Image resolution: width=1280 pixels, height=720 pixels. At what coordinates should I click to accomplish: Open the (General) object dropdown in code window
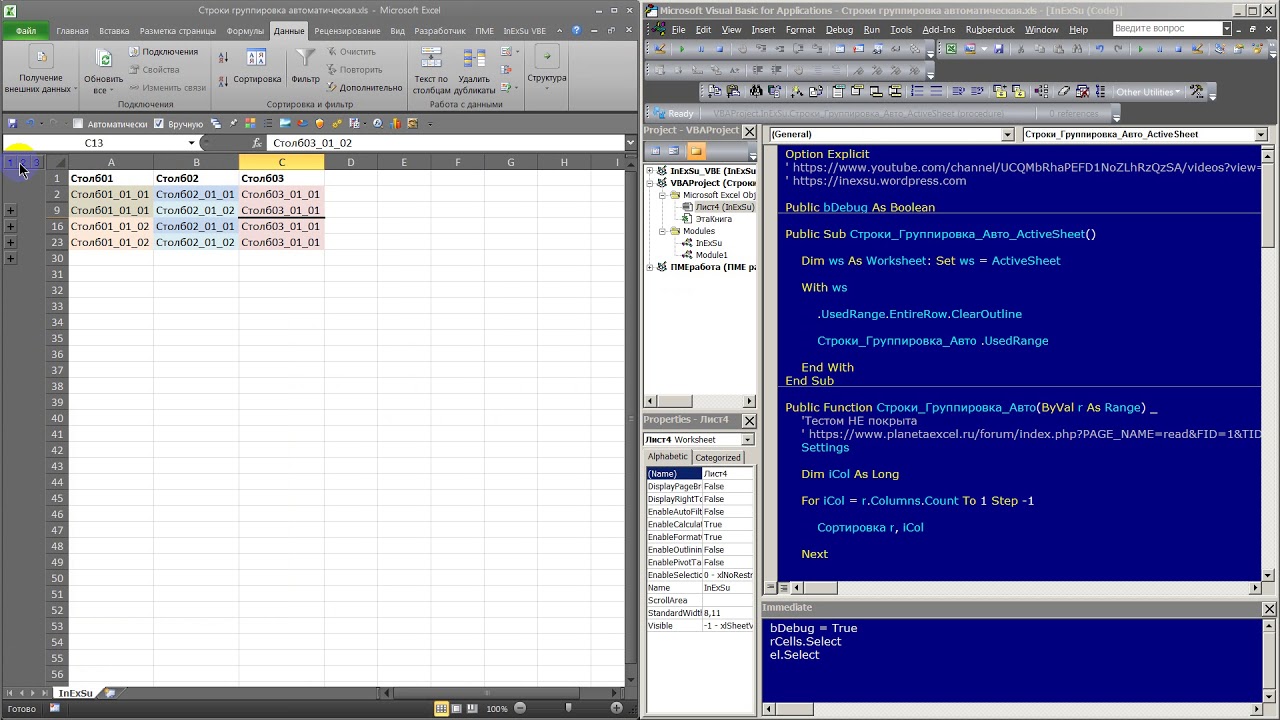tap(1008, 134)
